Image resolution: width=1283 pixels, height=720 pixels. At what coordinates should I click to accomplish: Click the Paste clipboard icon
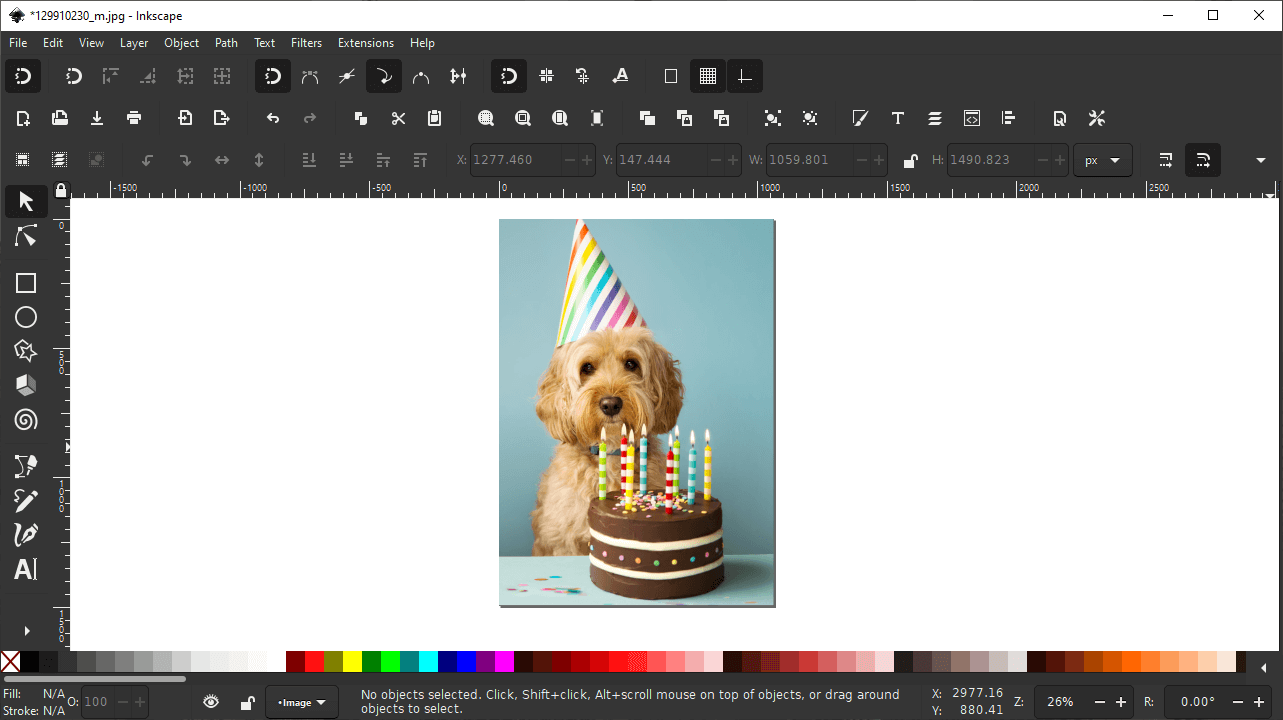pyautogui.click(x=434, y=118)
